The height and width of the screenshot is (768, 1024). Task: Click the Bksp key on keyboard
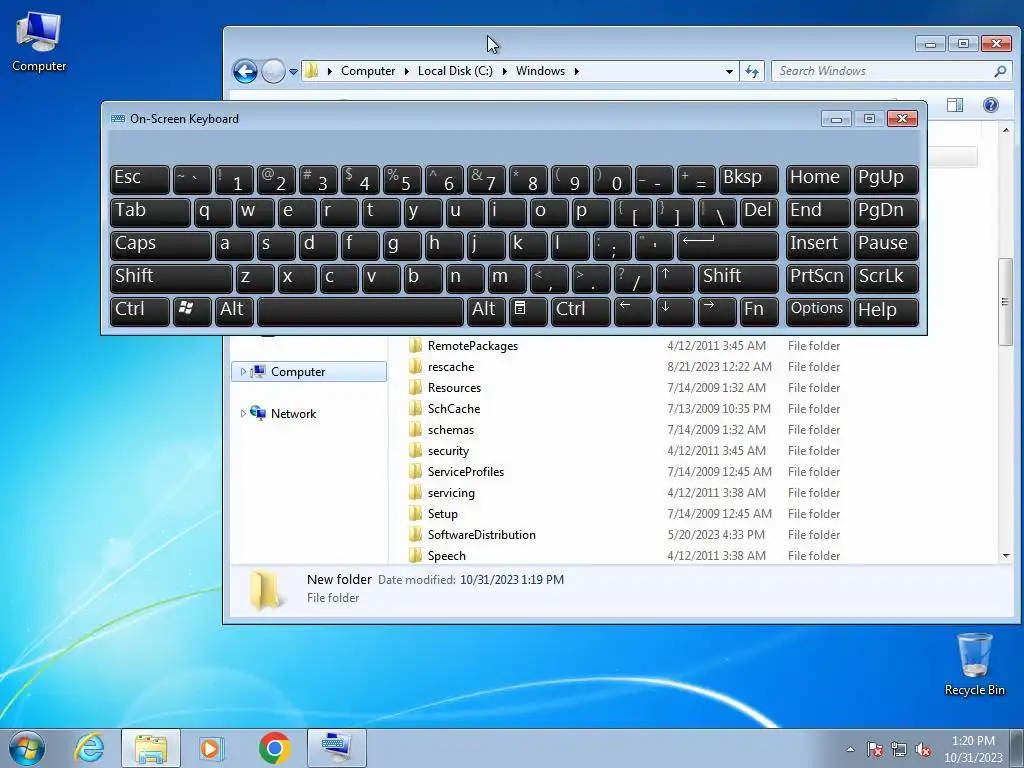748,180
